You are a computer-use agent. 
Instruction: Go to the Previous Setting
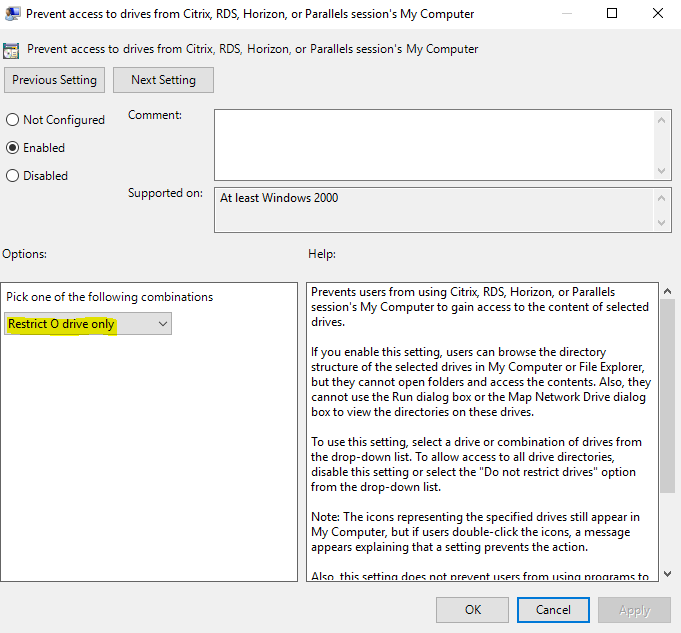pyautogui.click(x=55, y=80)
